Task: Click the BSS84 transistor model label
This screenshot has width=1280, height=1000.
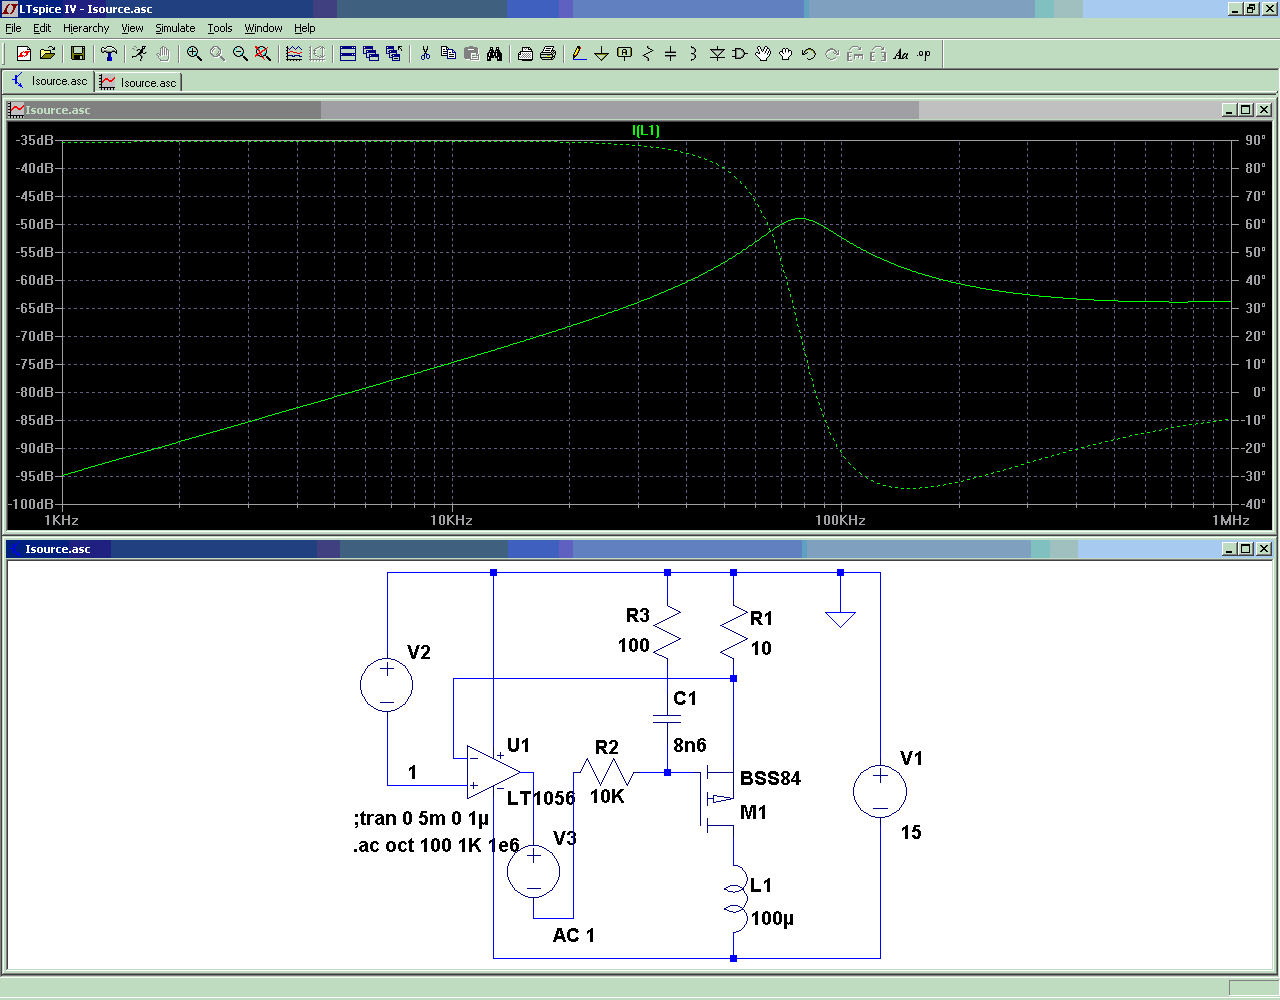Action: [770, 778]
